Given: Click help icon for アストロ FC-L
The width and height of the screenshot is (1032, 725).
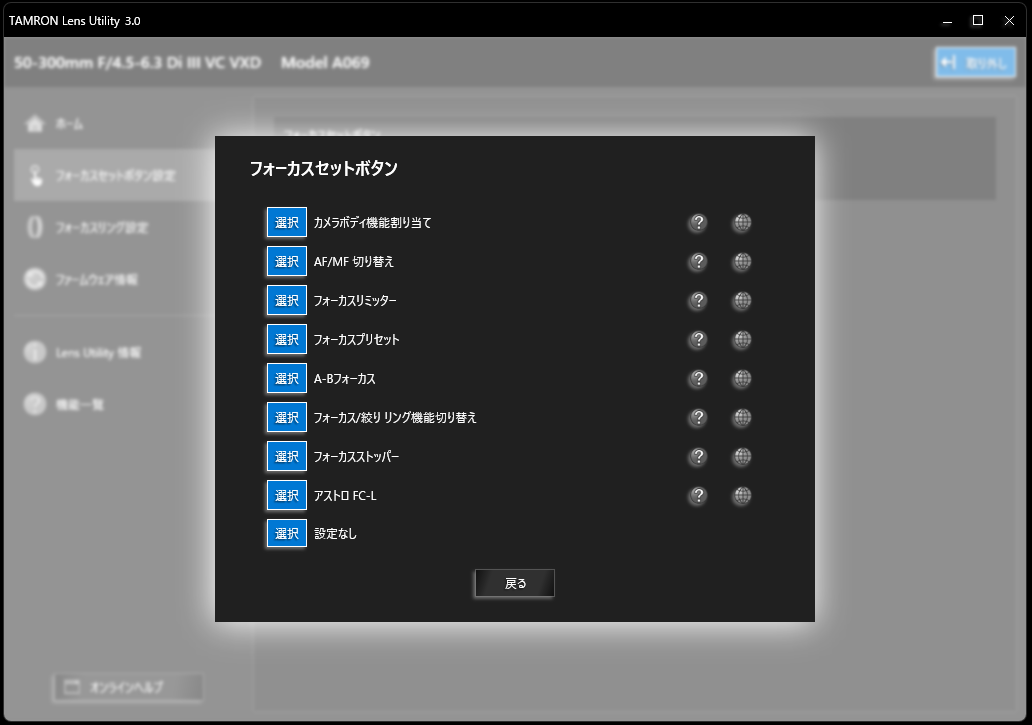Looking at the screenshot, I should point(698,496).
